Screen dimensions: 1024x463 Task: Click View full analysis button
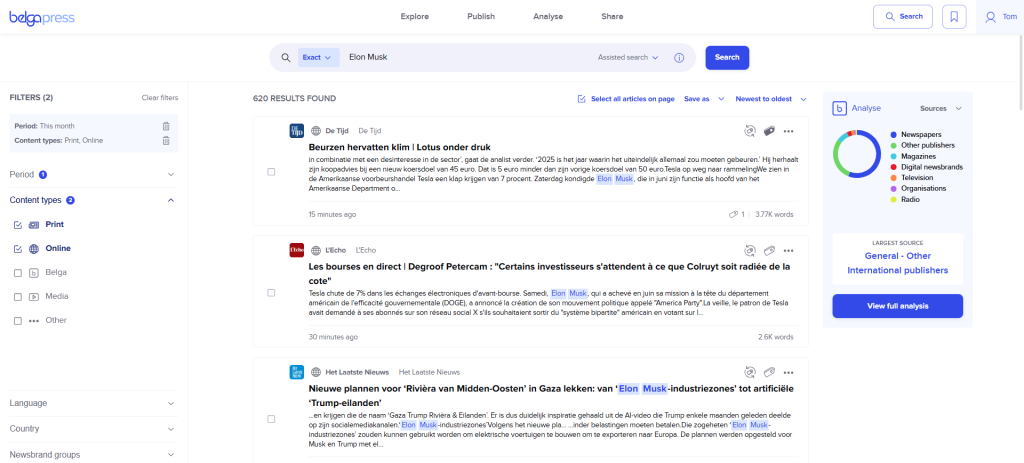(897, 306)
